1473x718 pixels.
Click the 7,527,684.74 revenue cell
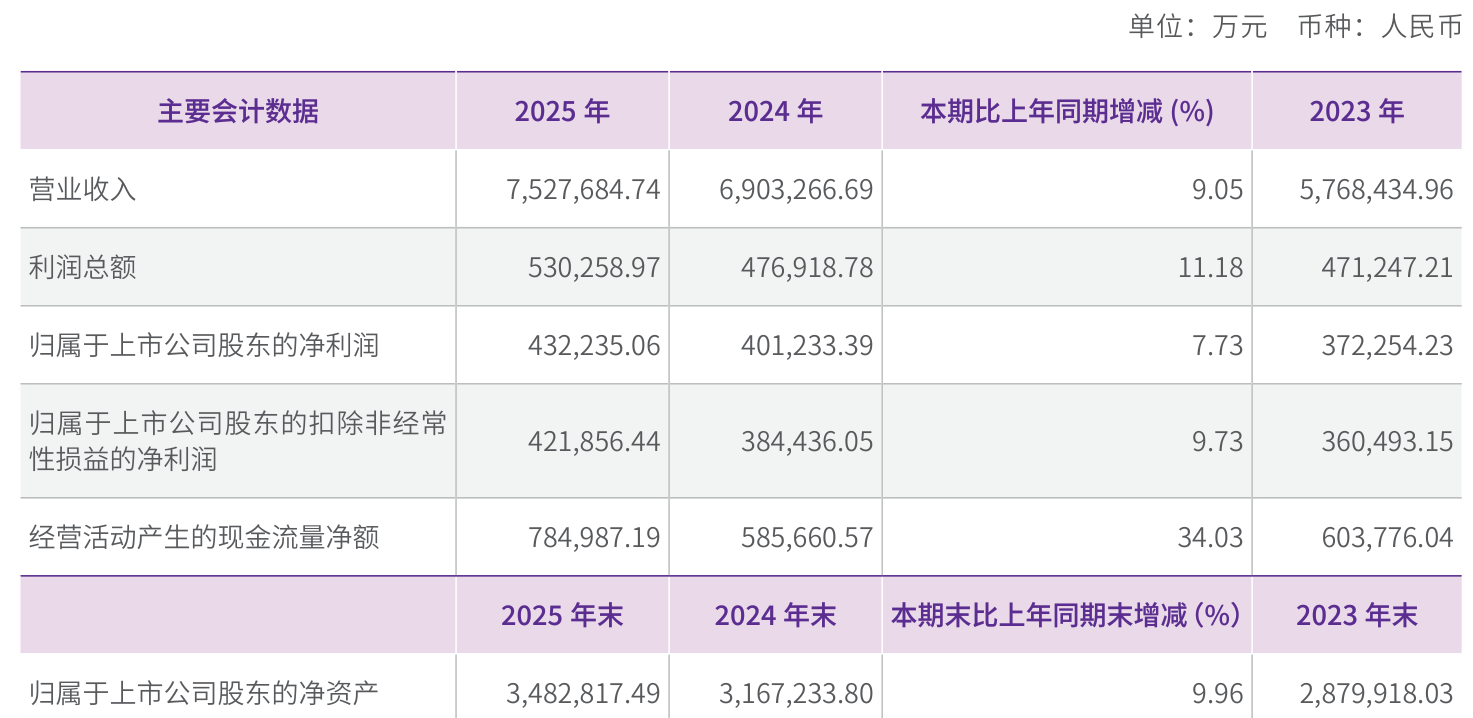pos(584,189)
